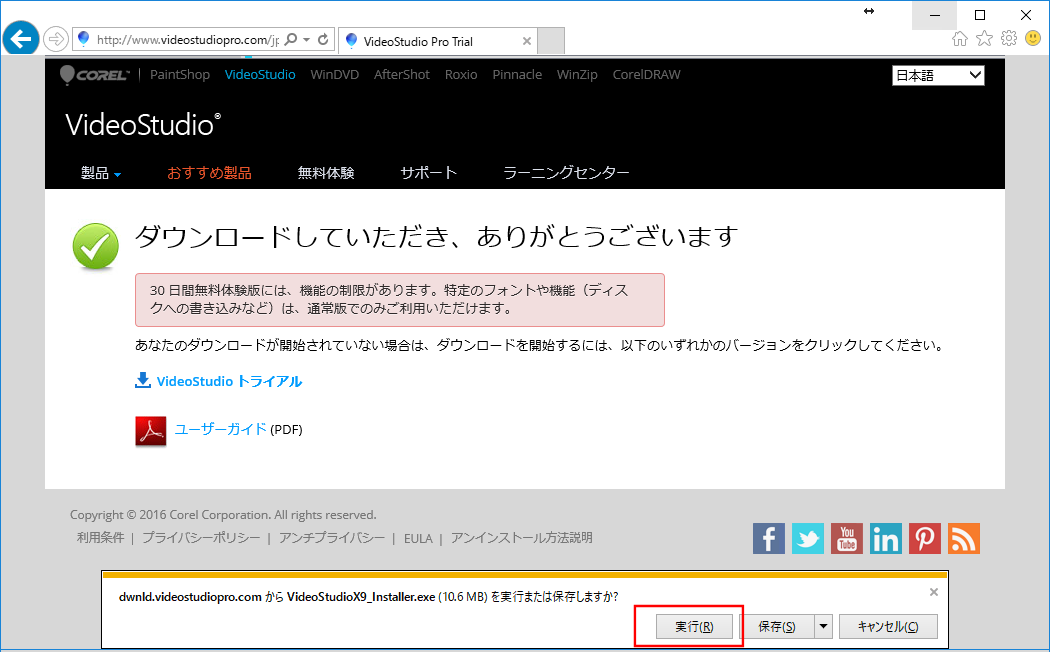This screenshot has width=1050, height=652.
Task: Open RSS feed icon
Action: coord(964,538)
